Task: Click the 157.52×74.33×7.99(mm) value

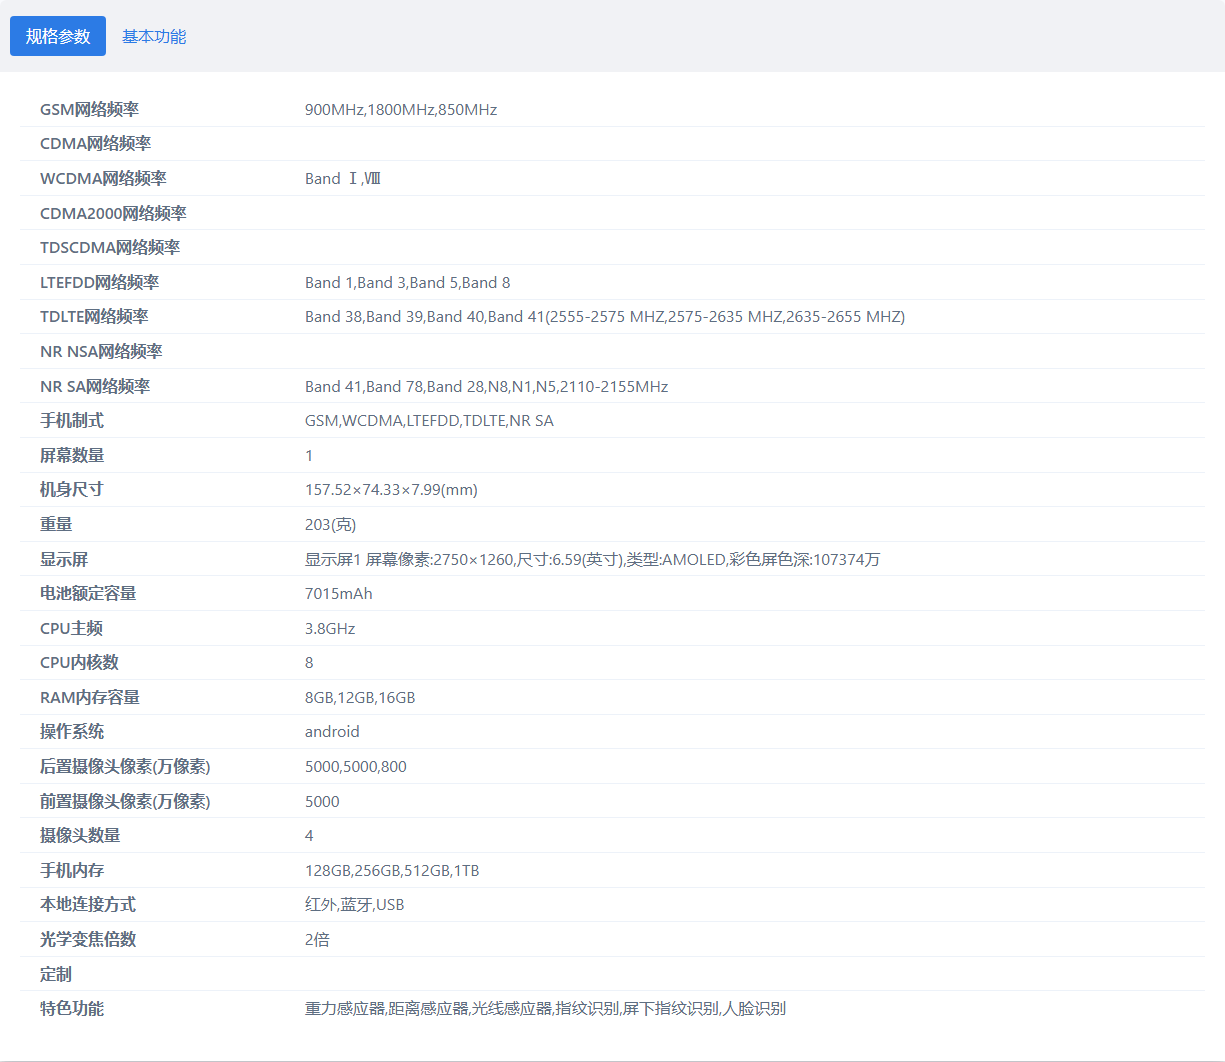Action: (391, 489)
